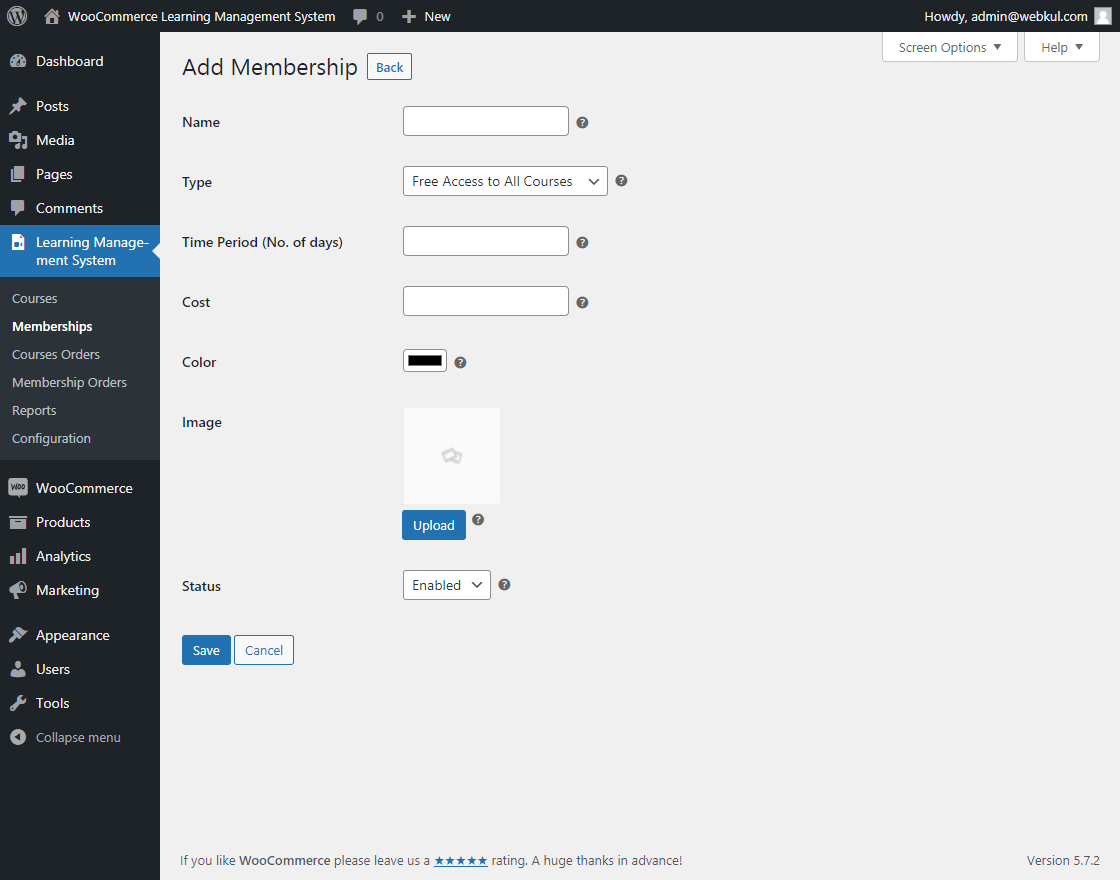Open Courses submenu item

point(34,299)
